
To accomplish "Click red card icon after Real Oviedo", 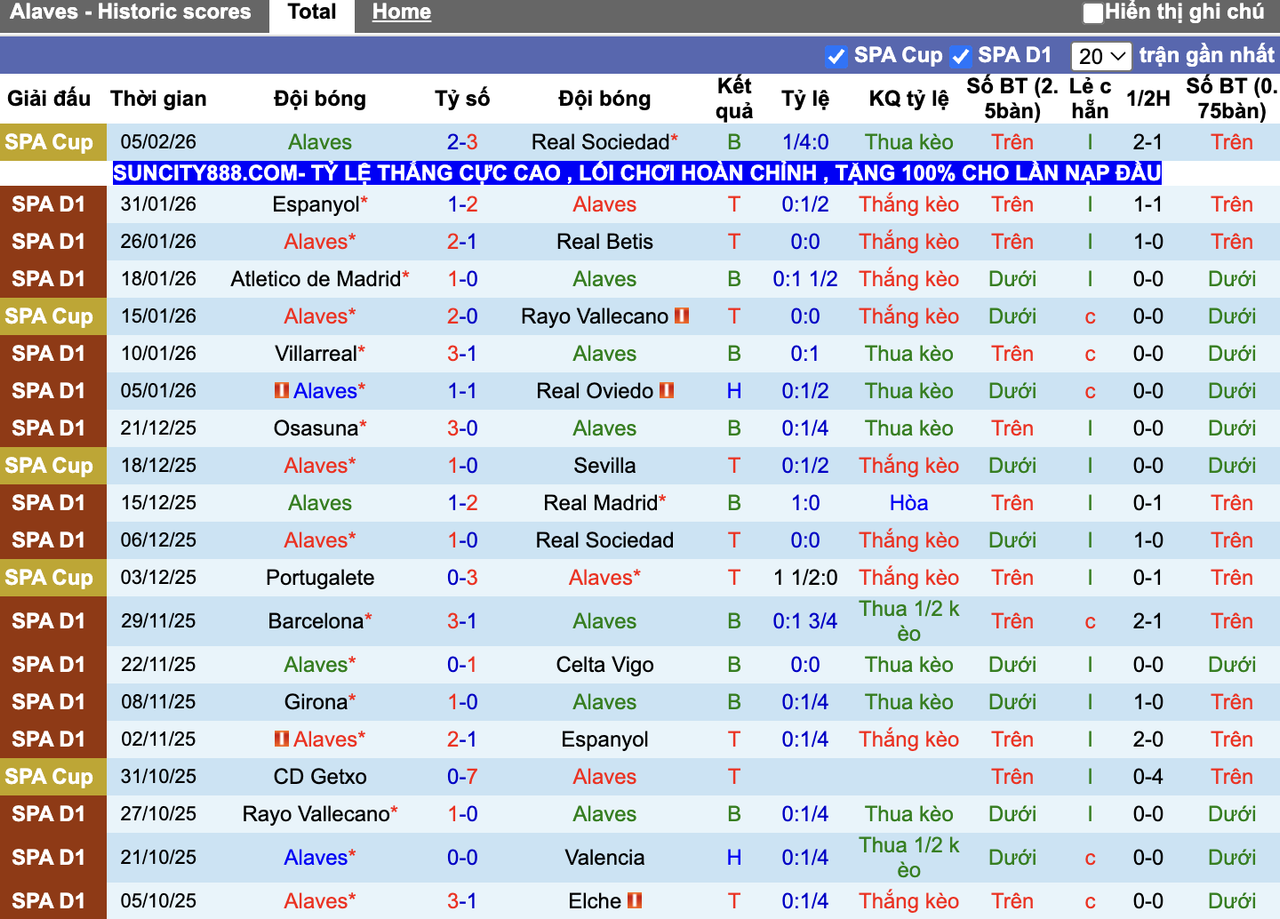I will point(667,391).
